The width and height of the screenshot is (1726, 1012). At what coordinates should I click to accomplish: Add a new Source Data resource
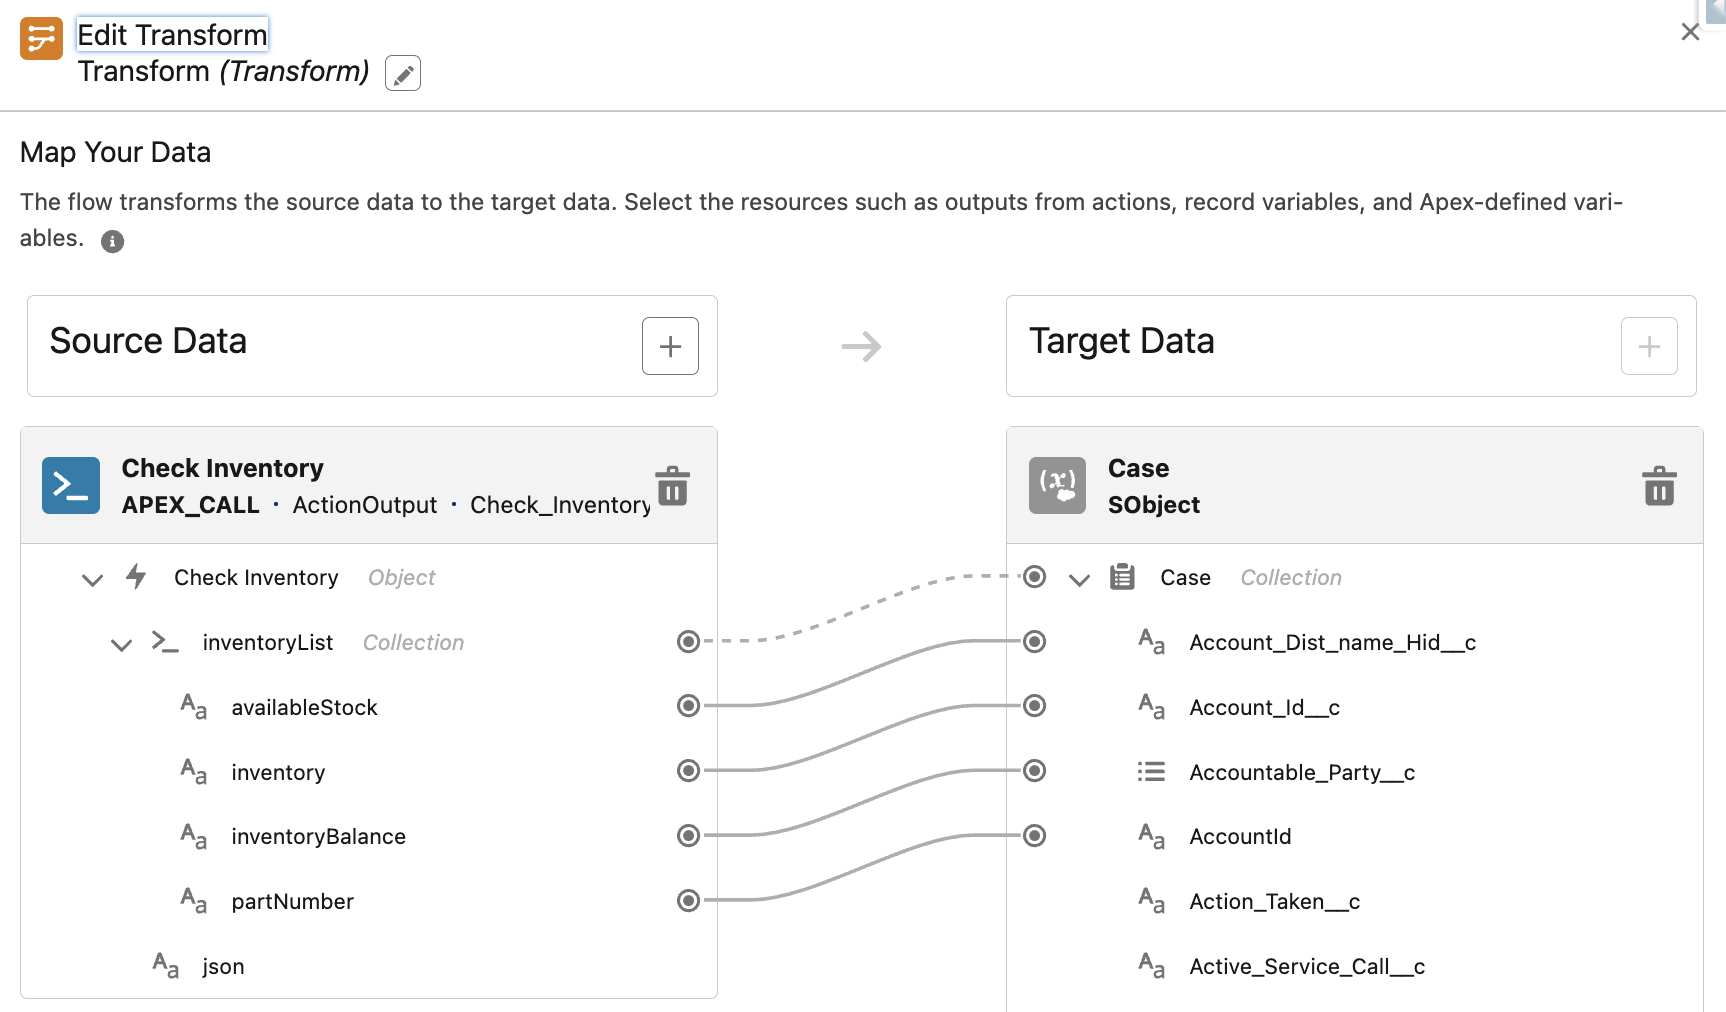pos(670,346)
